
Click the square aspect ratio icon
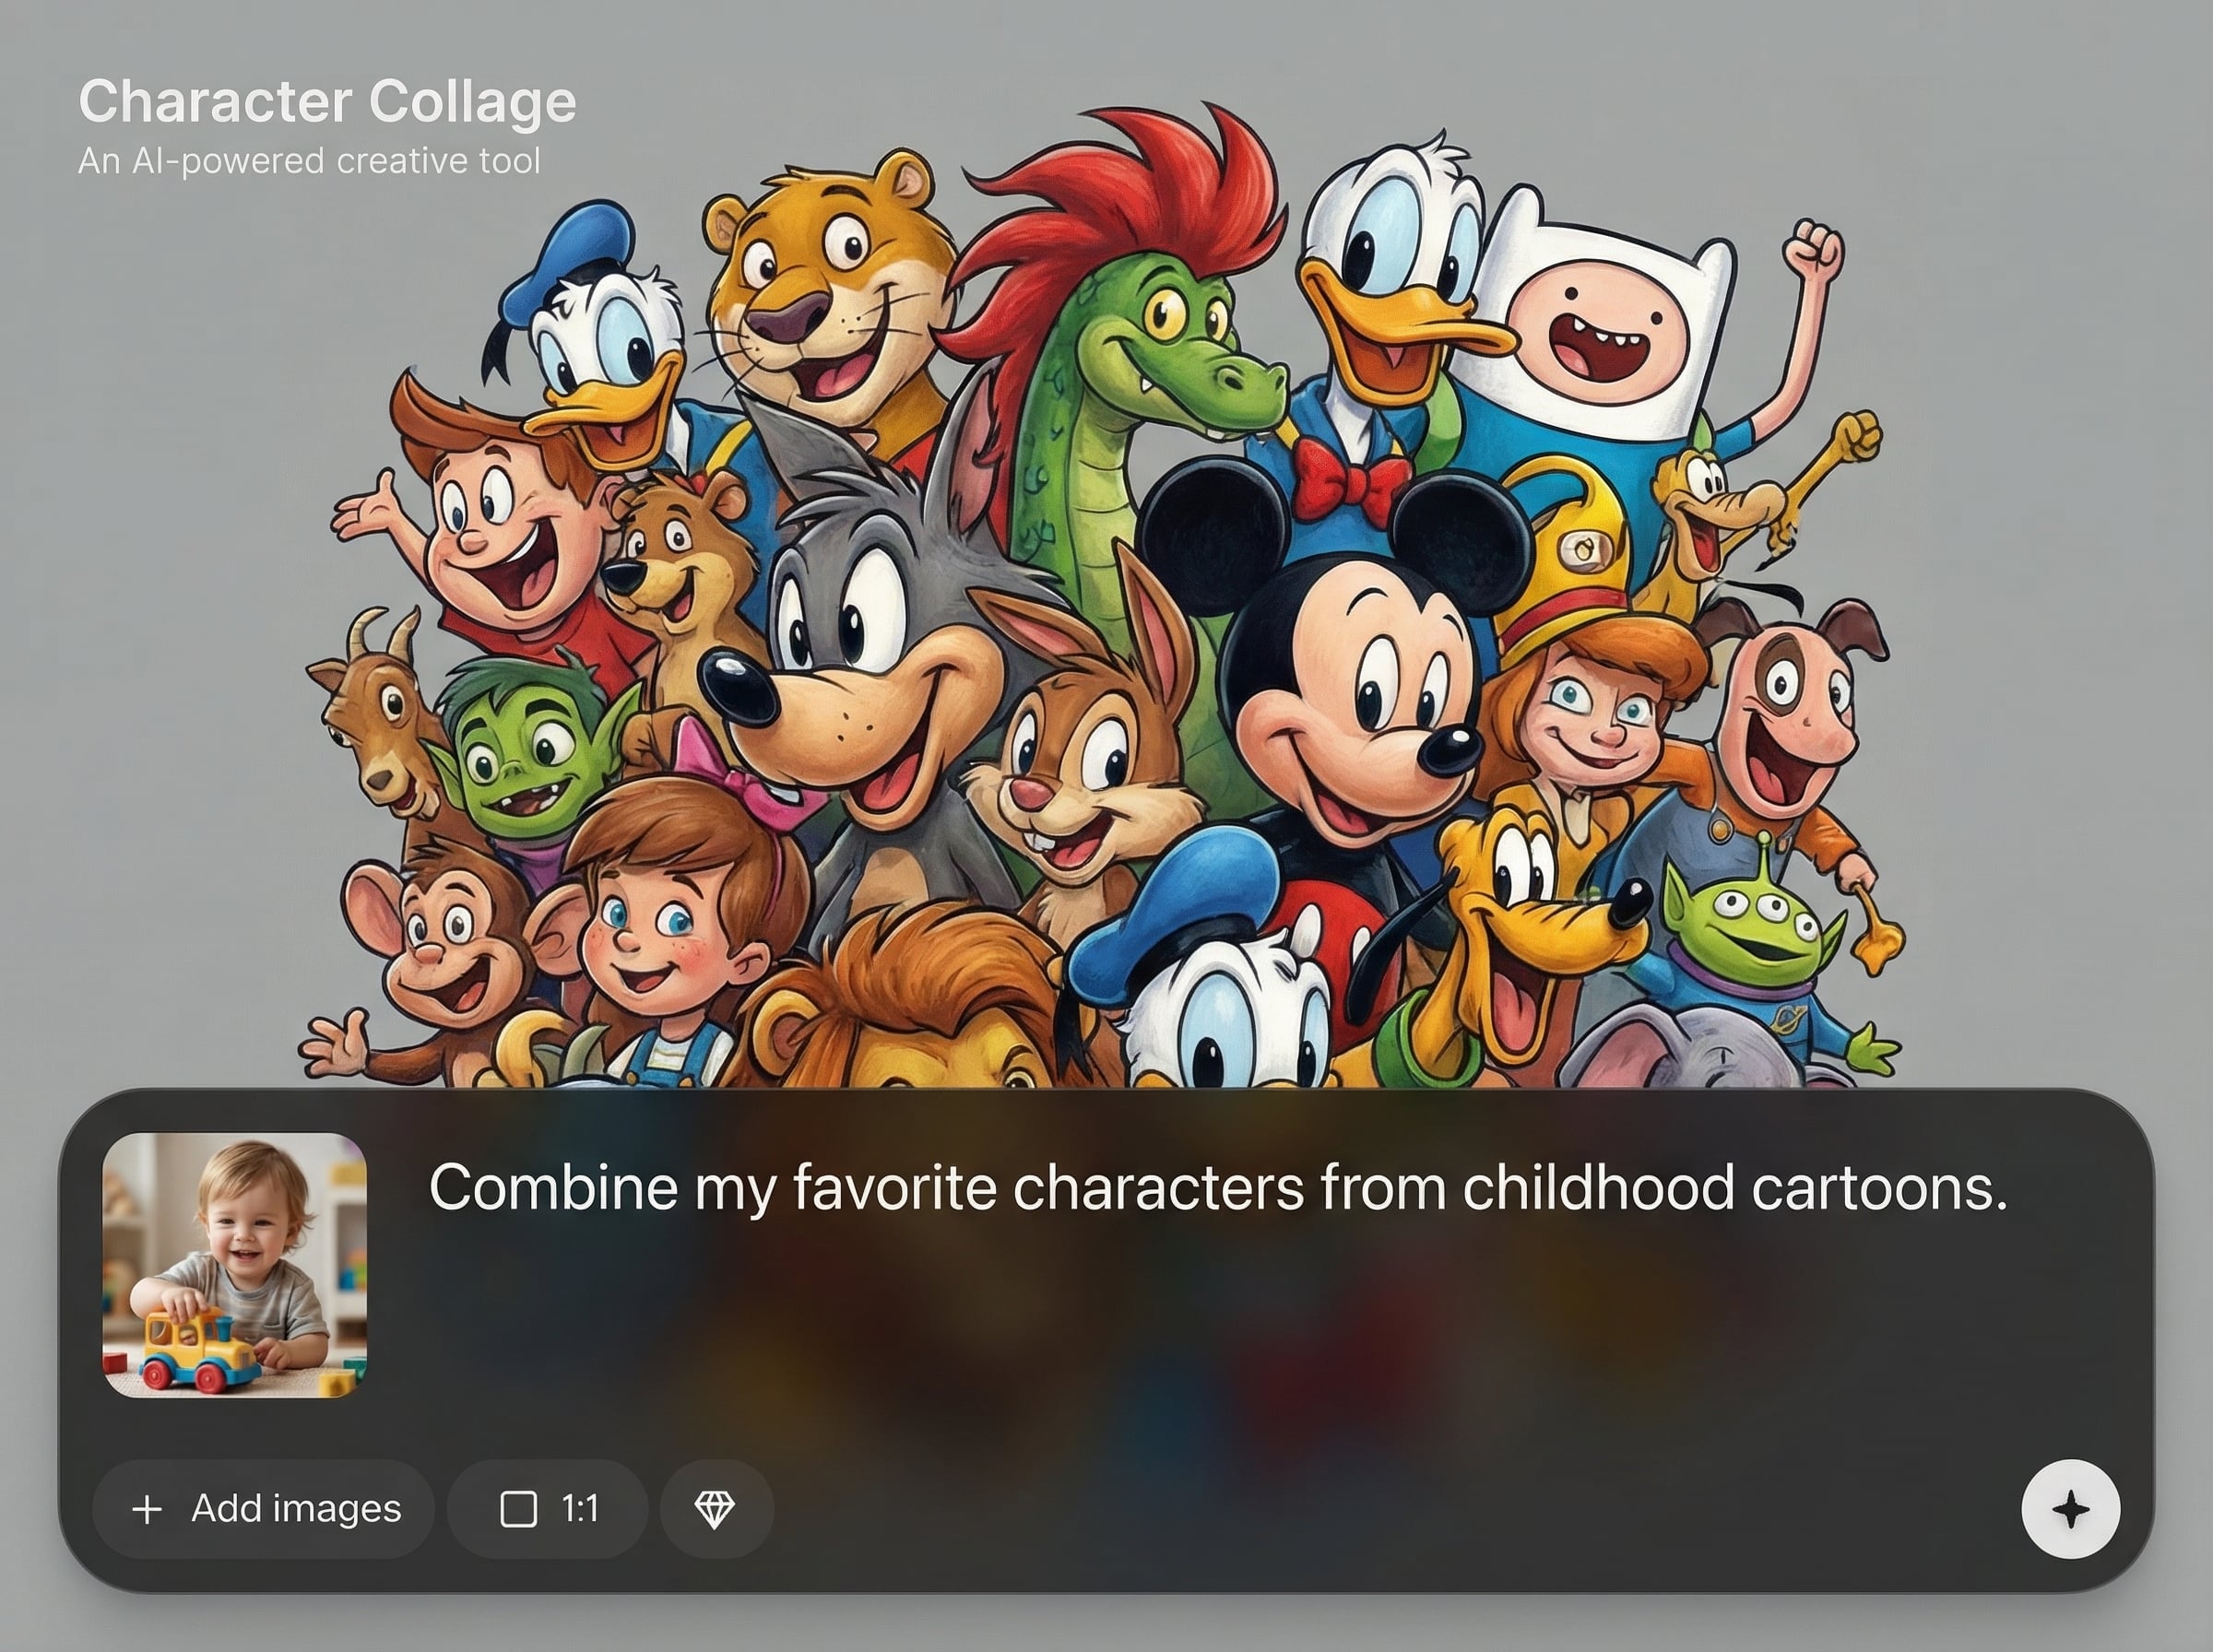518,1508
